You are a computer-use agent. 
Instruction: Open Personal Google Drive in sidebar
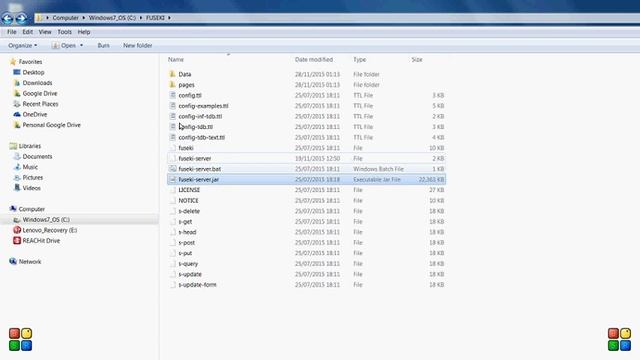(x=51, y=125)
